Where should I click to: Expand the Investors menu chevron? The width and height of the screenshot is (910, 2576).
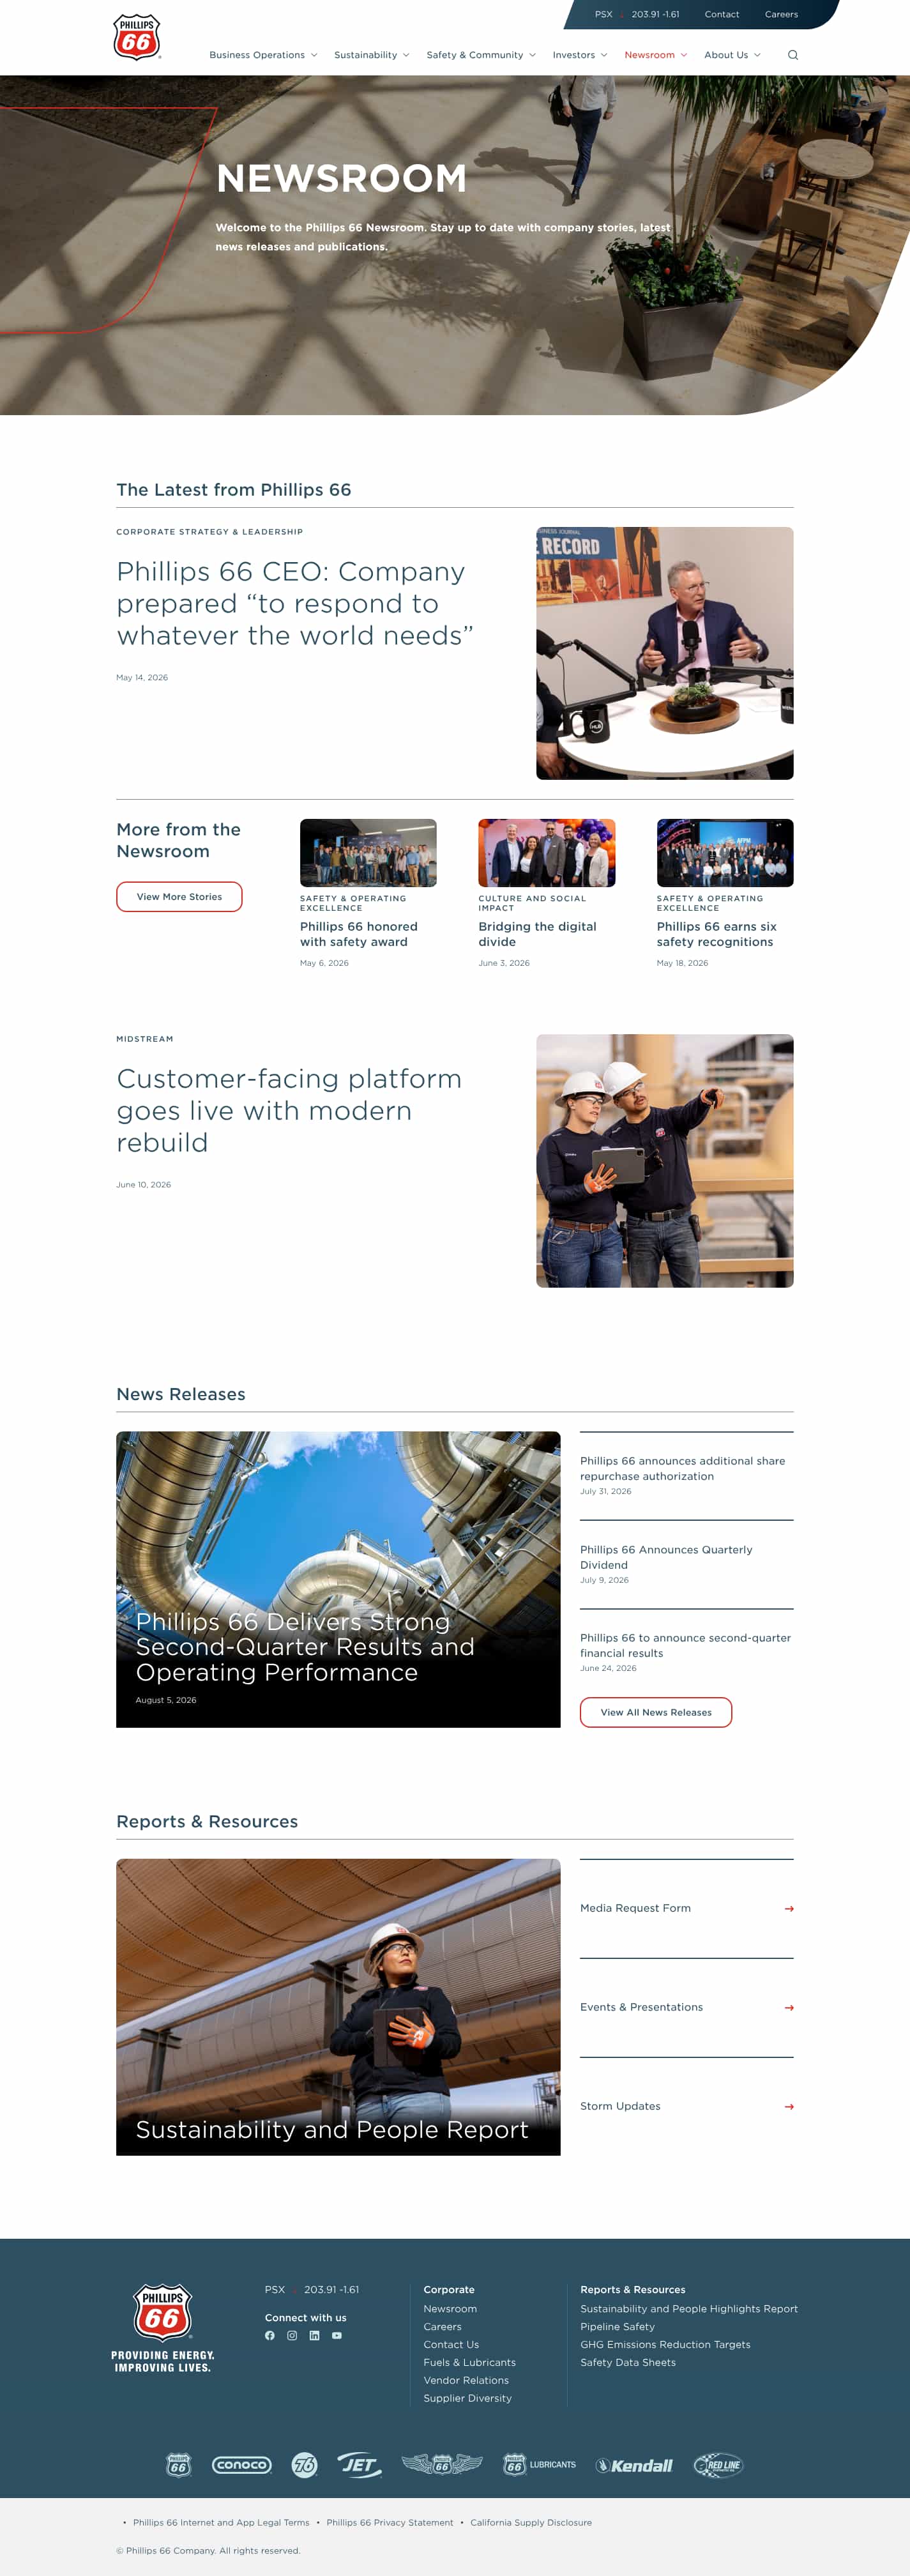[x=604, y=55]
